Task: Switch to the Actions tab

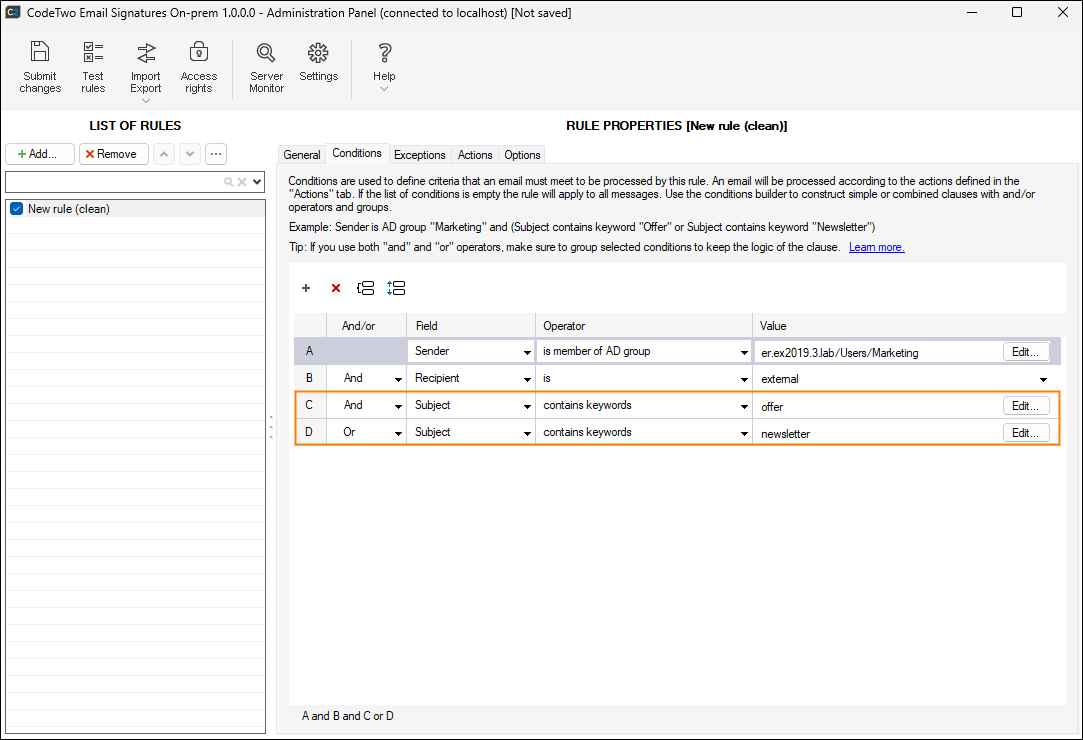Action: 475,155
